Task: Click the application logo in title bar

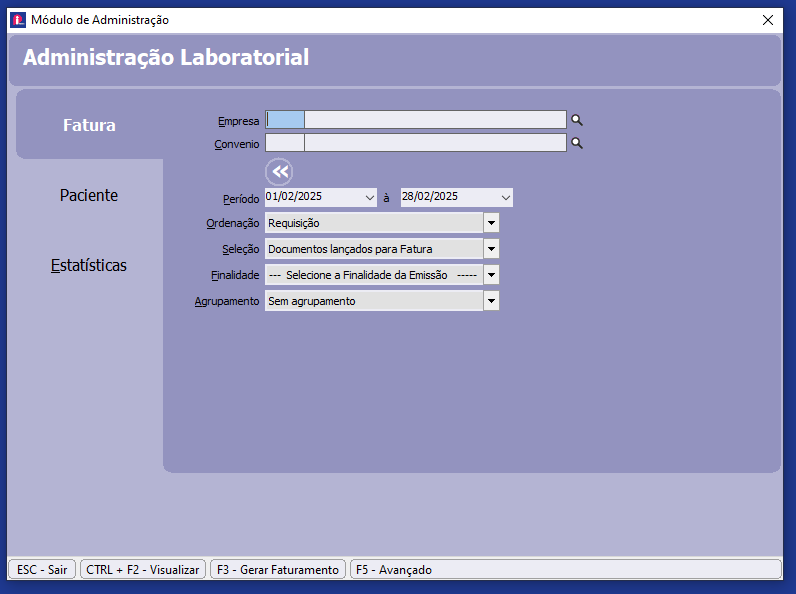Action: click(x=17, y=19)
